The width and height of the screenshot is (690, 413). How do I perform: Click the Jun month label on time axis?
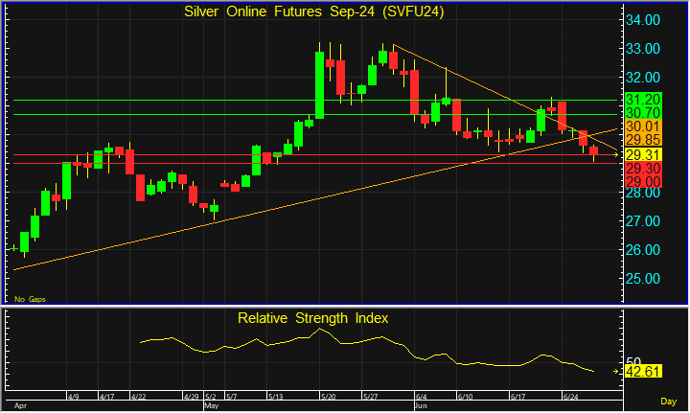click(421, 407)
